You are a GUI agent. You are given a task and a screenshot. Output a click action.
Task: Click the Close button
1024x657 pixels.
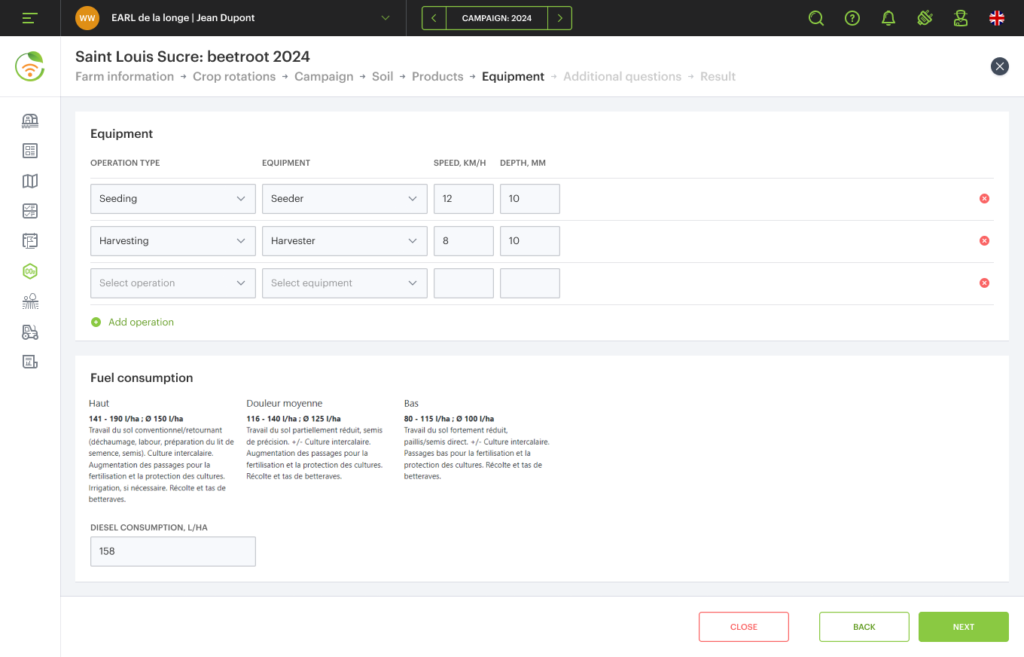point(744,627)
